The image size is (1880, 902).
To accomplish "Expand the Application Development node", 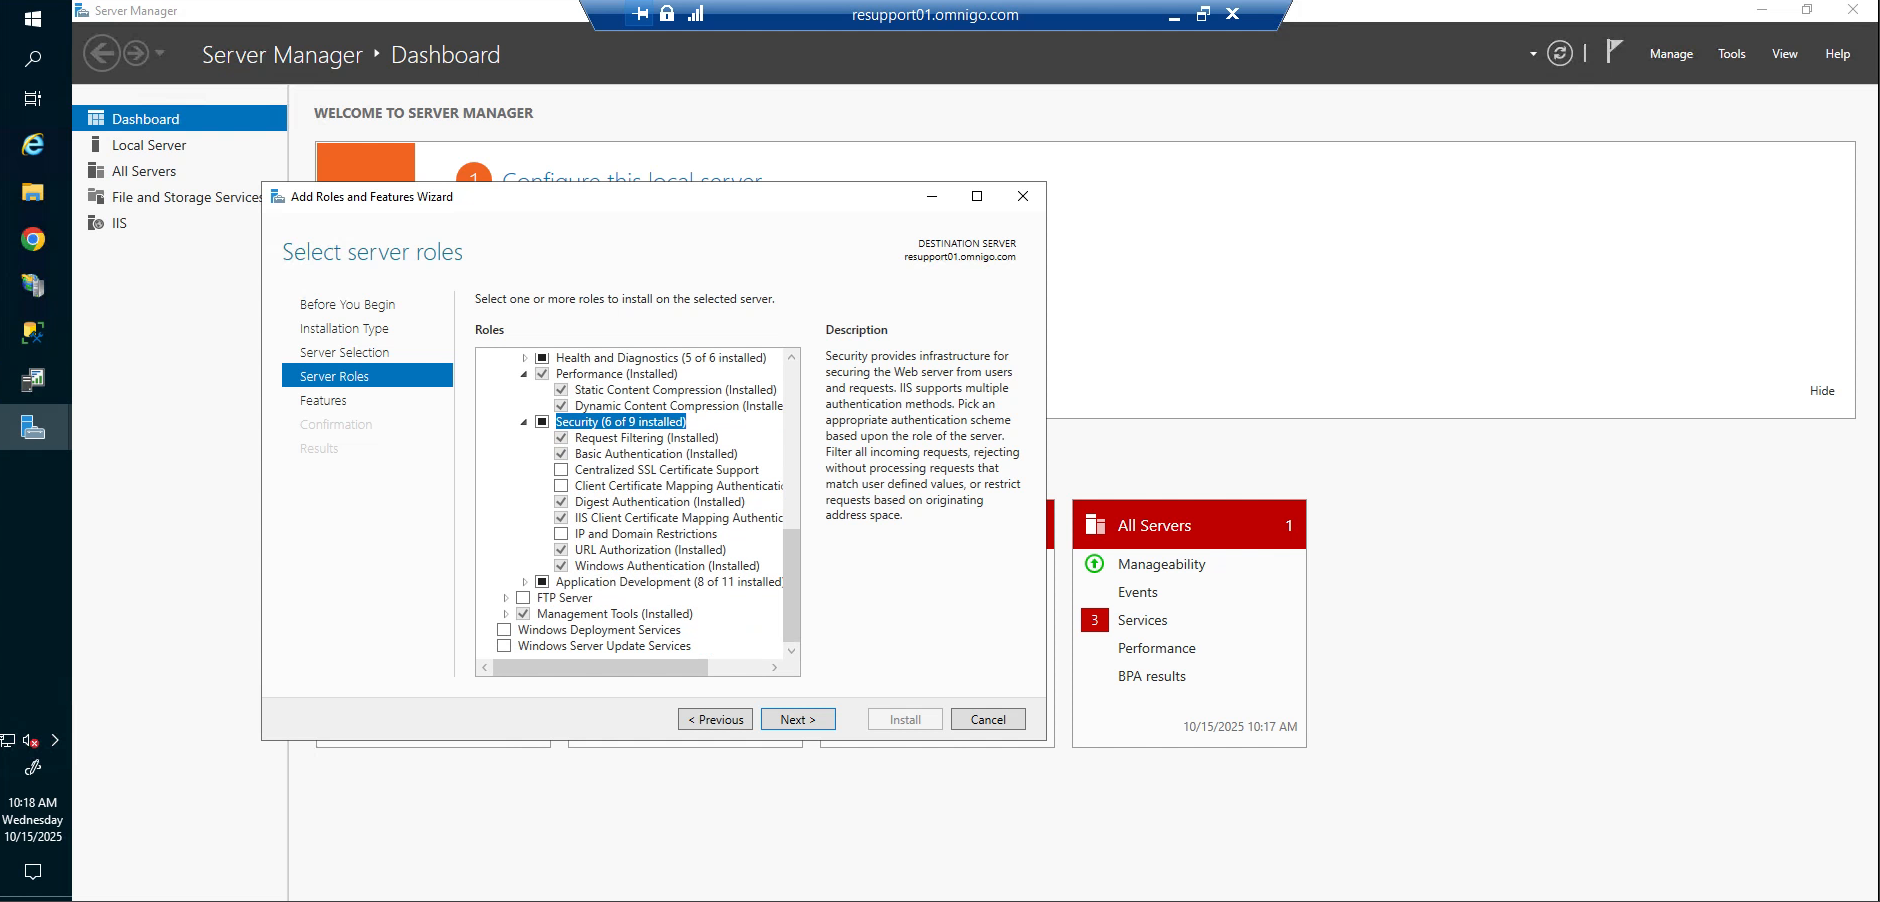I will [x=526, y=581].
